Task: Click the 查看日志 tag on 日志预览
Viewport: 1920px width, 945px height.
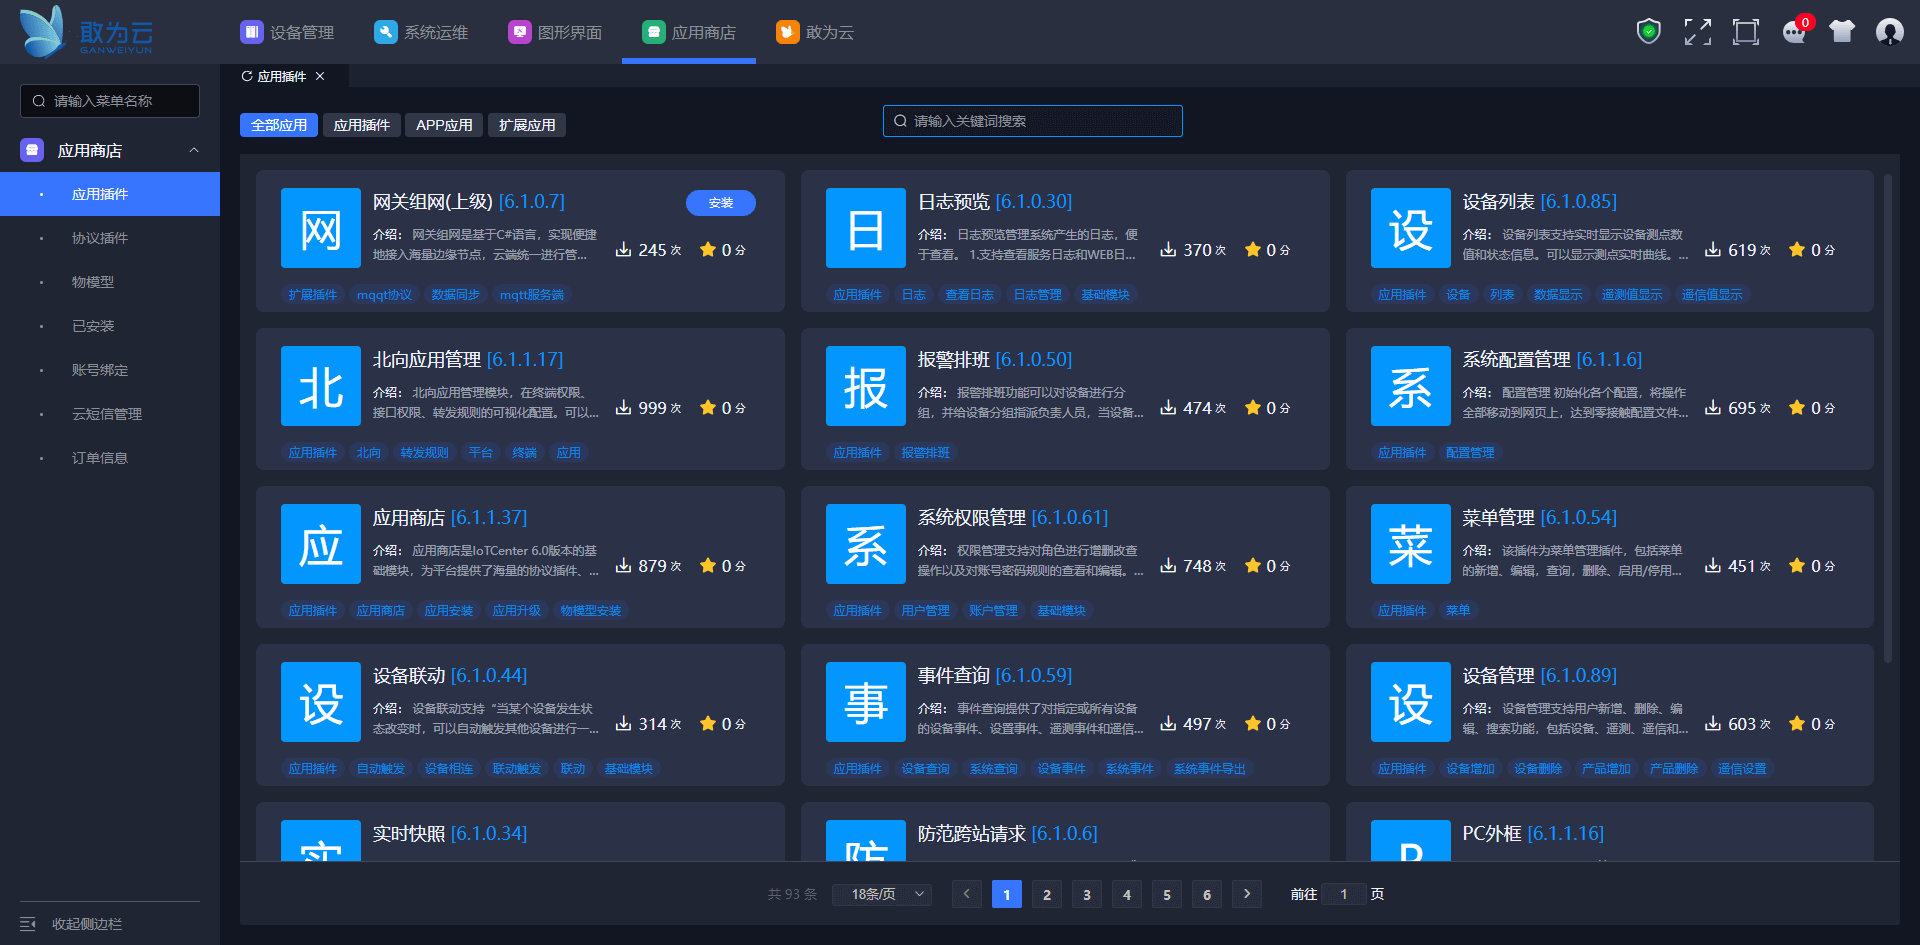Action: pyautogui.click(x=970, y=295)
